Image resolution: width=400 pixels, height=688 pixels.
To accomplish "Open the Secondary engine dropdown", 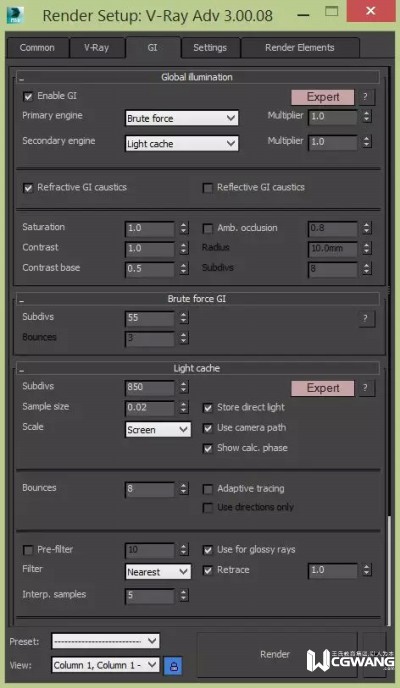I will (x=182, y=143).
